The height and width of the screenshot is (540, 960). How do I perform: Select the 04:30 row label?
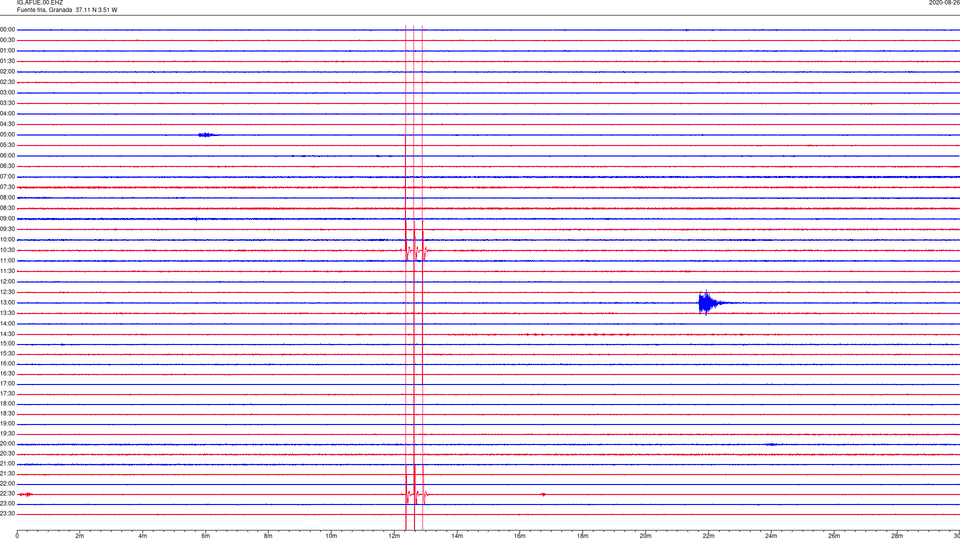[8, 124]
